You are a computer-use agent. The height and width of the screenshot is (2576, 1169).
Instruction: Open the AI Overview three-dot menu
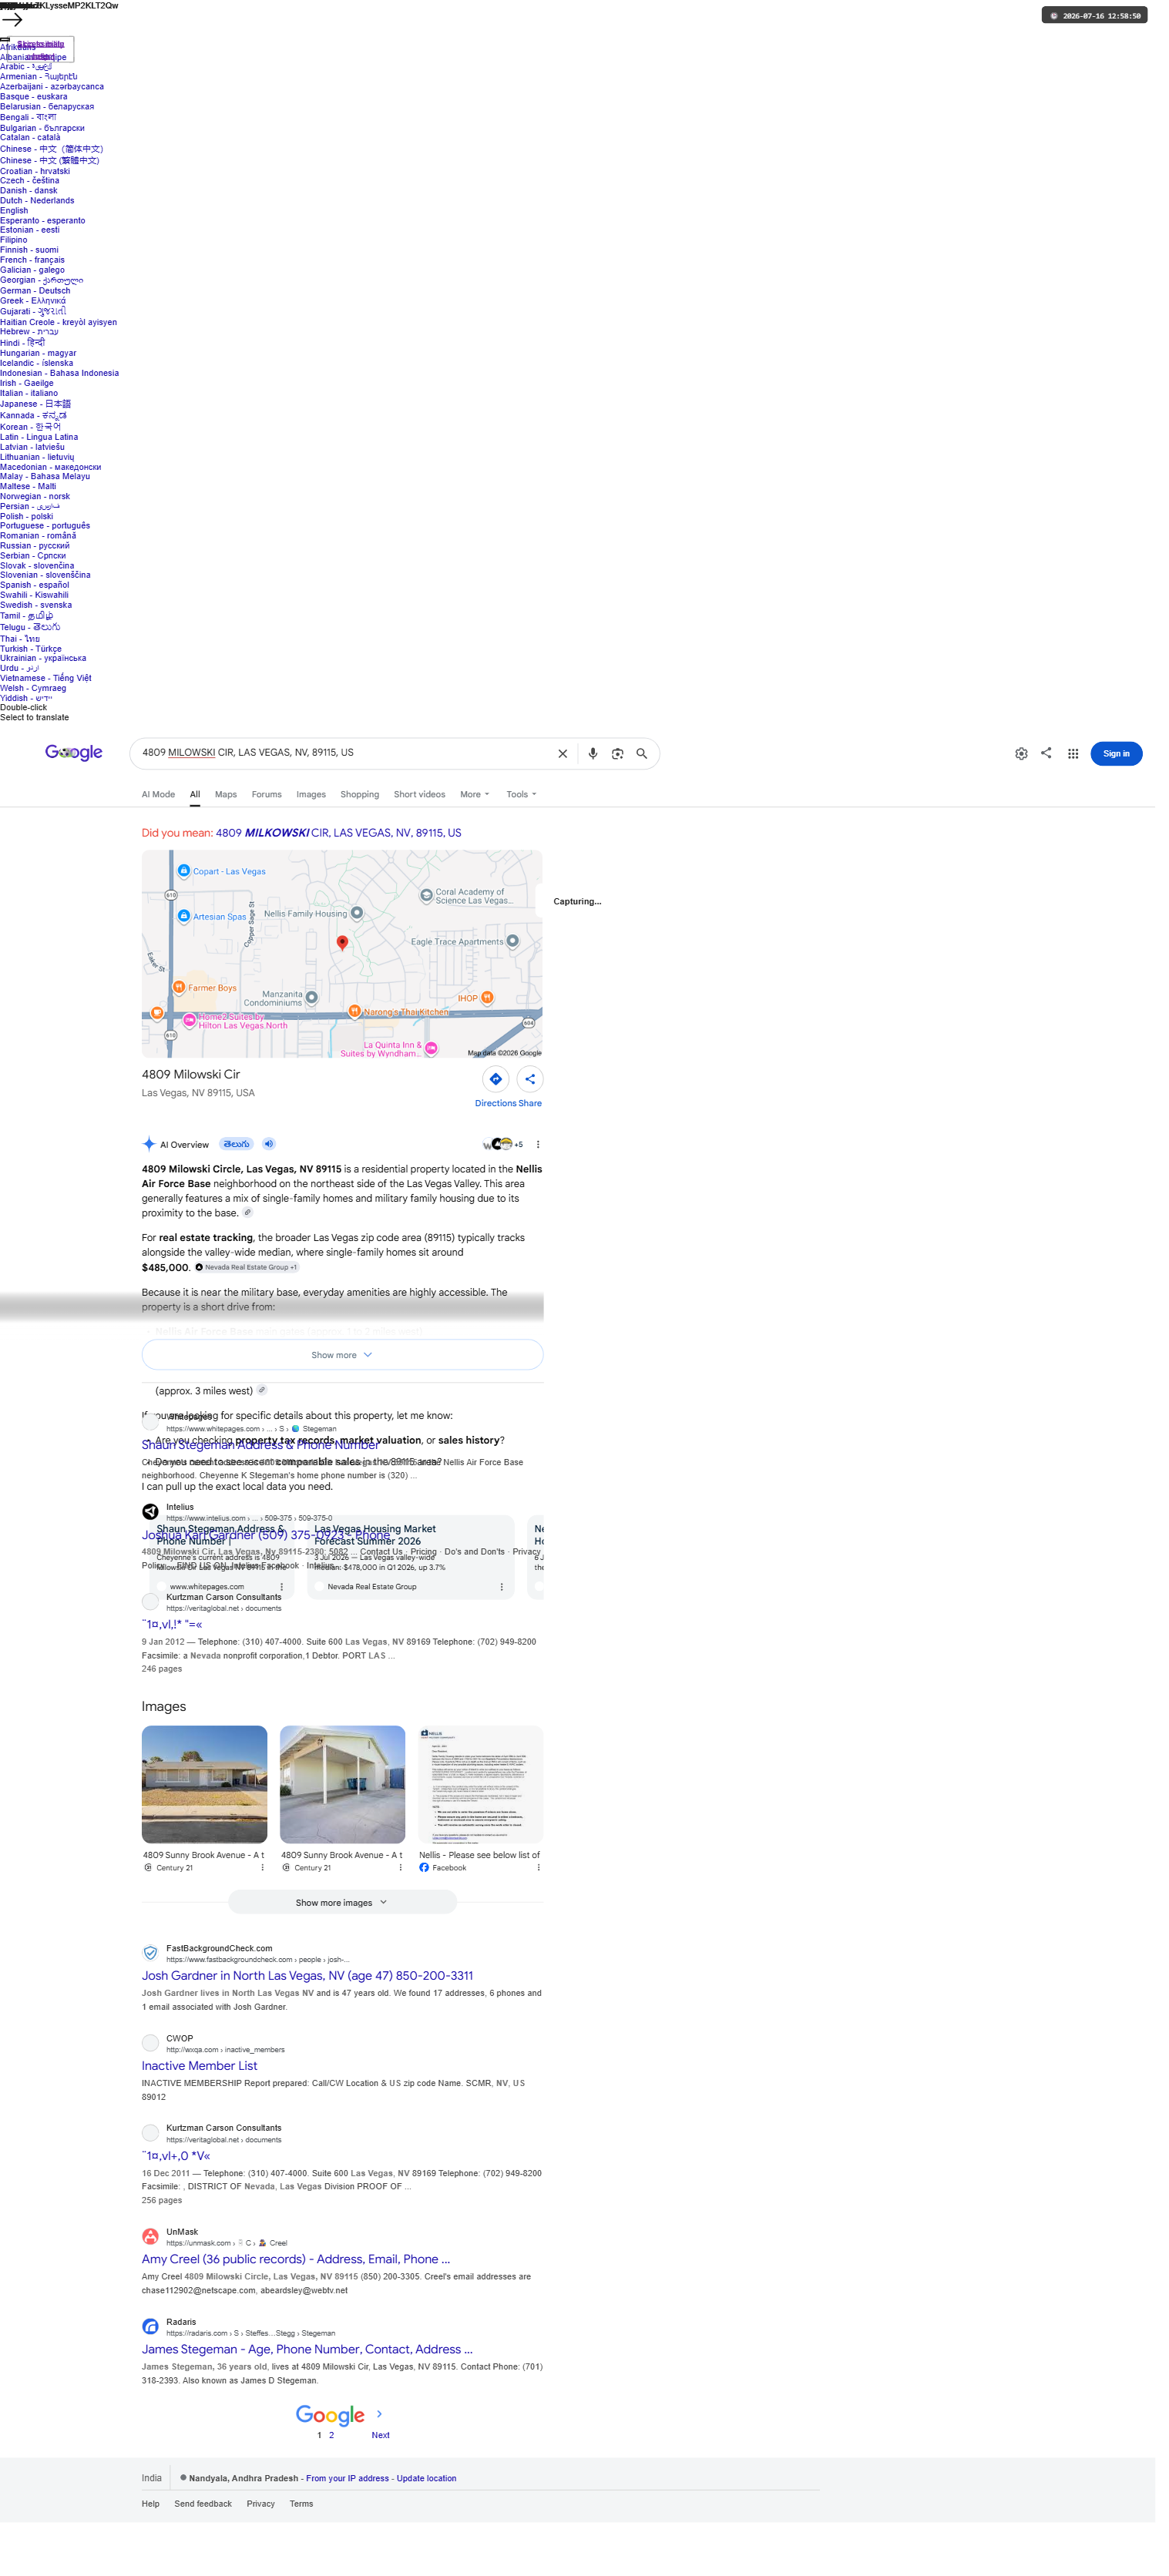coord(544,1158)
